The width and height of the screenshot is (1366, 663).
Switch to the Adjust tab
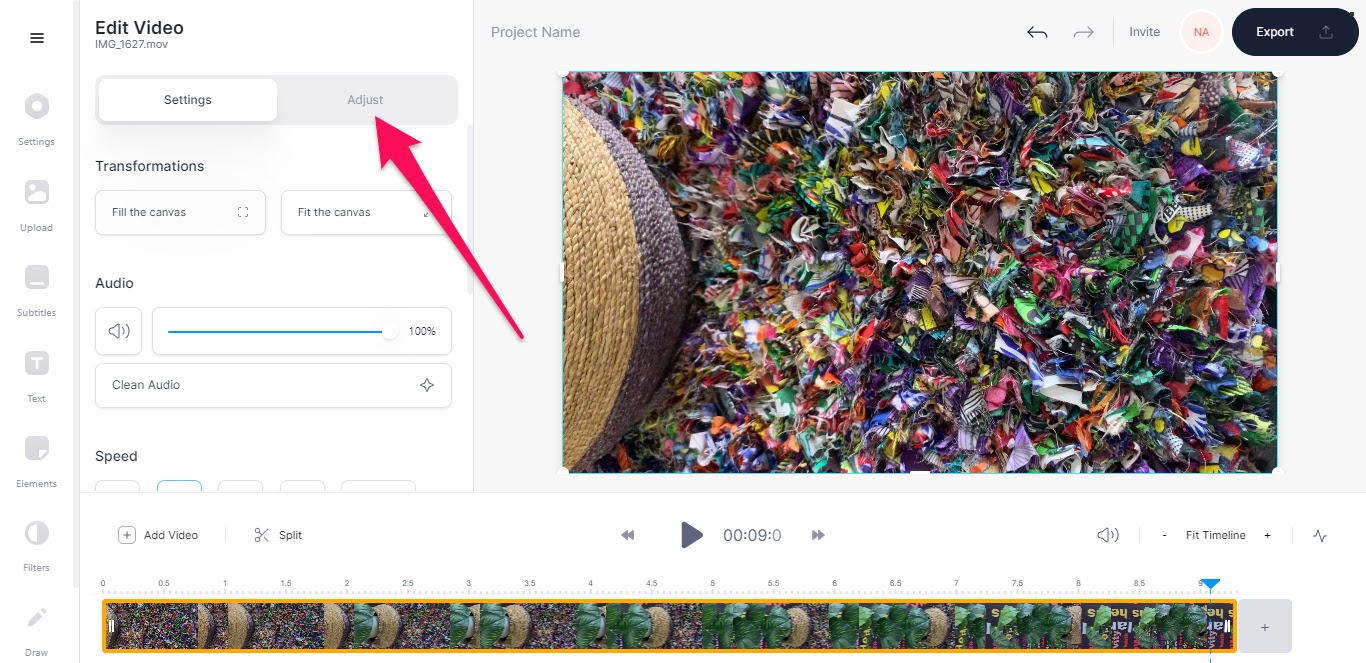(365, 100)
